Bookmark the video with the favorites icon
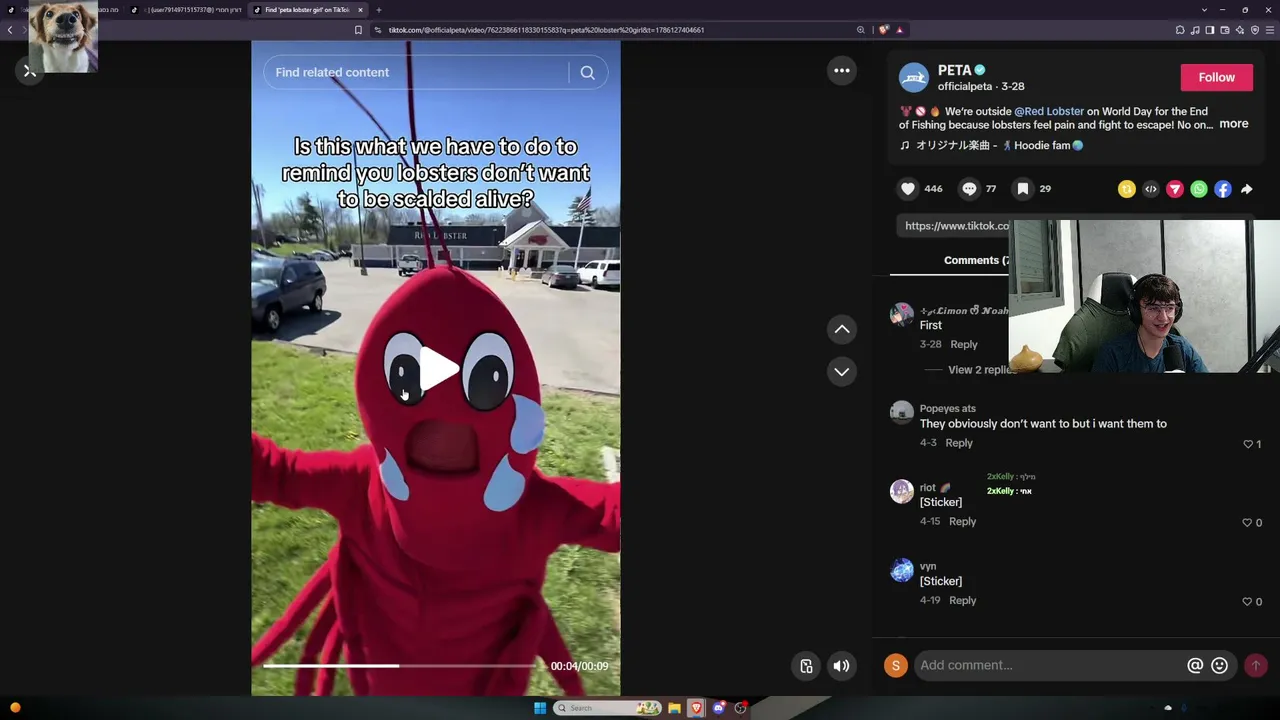Screen dimensions: 1280x720 point(1022,188)
